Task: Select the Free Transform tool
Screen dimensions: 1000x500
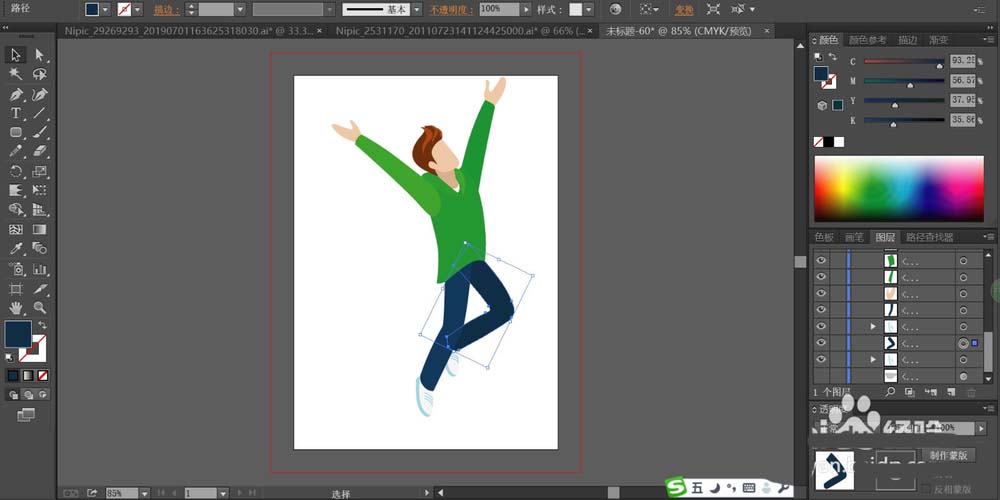Action: point(40,190)
